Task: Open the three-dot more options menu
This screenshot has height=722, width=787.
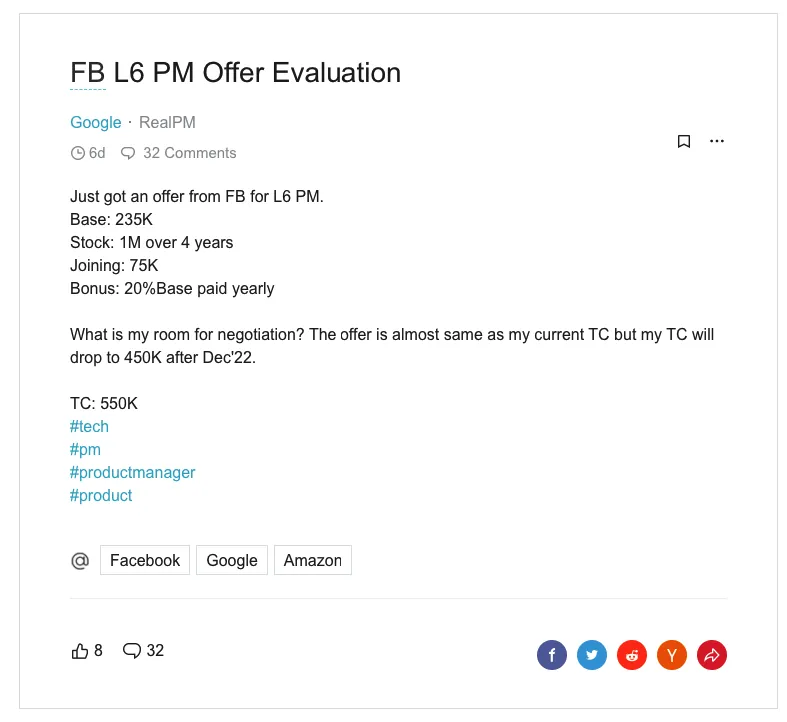Action: [716, 142]
